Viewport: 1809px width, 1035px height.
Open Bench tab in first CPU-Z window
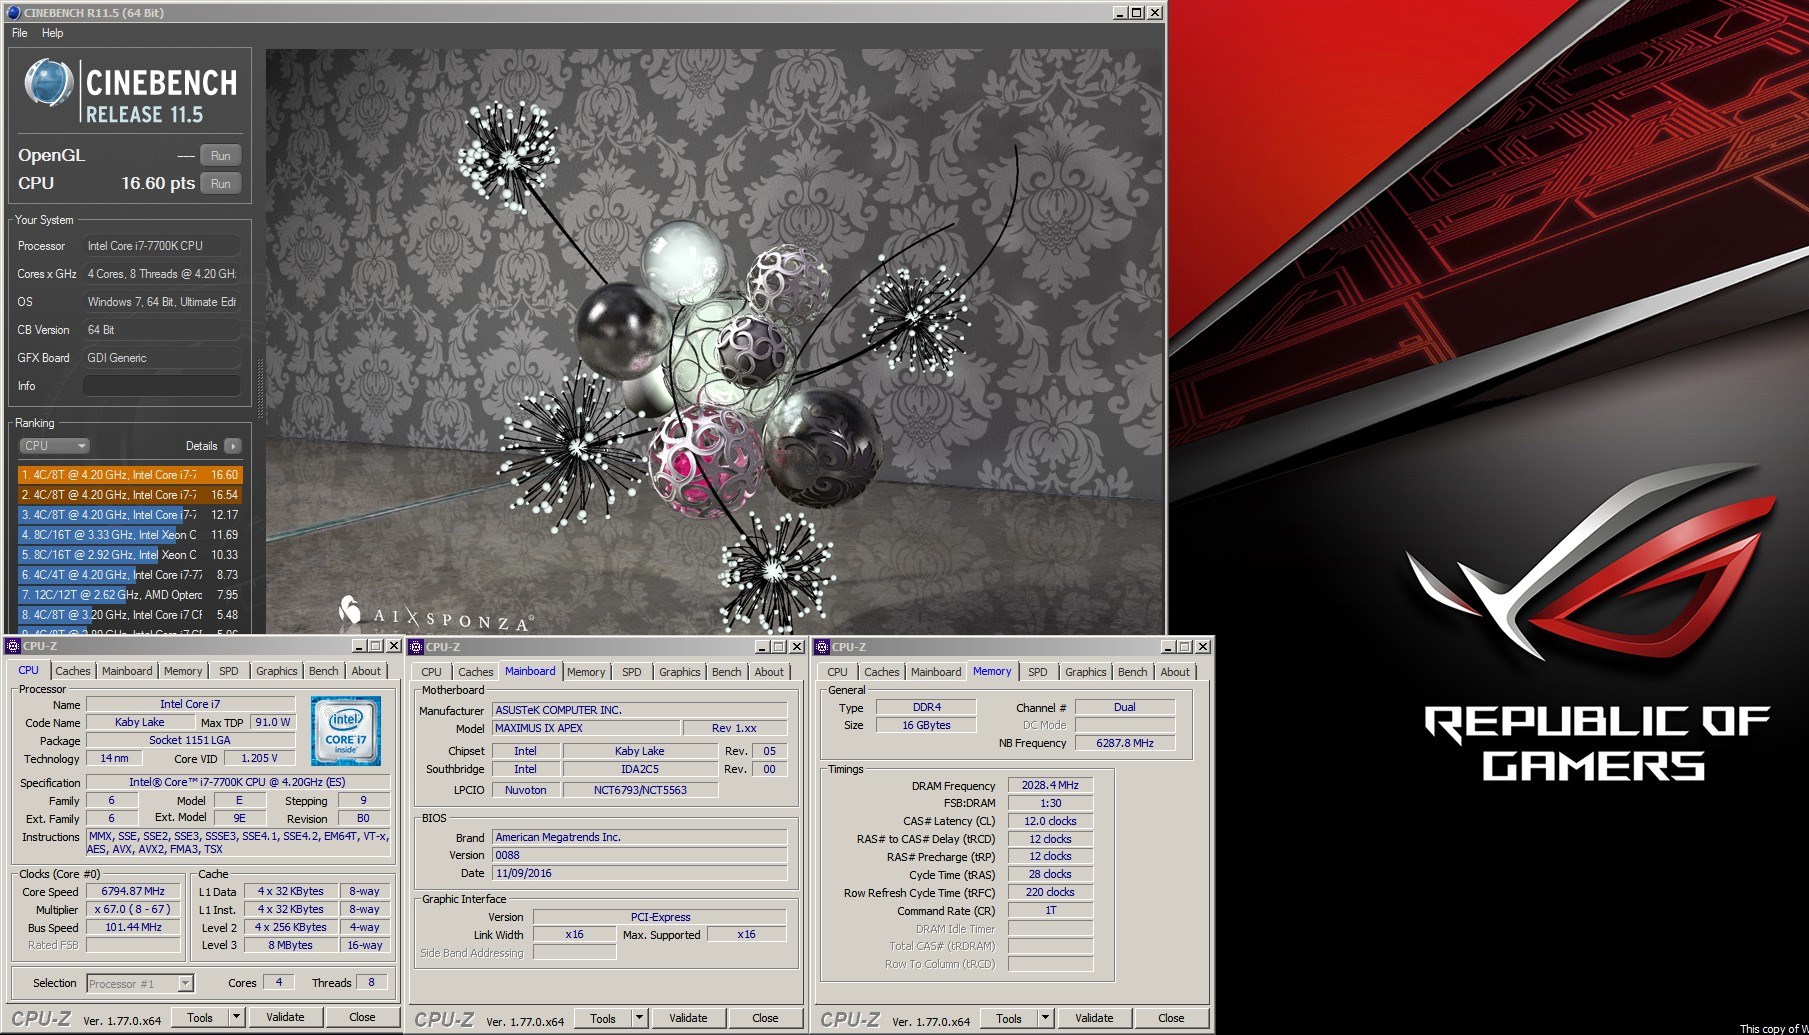(x=324, y=671)
